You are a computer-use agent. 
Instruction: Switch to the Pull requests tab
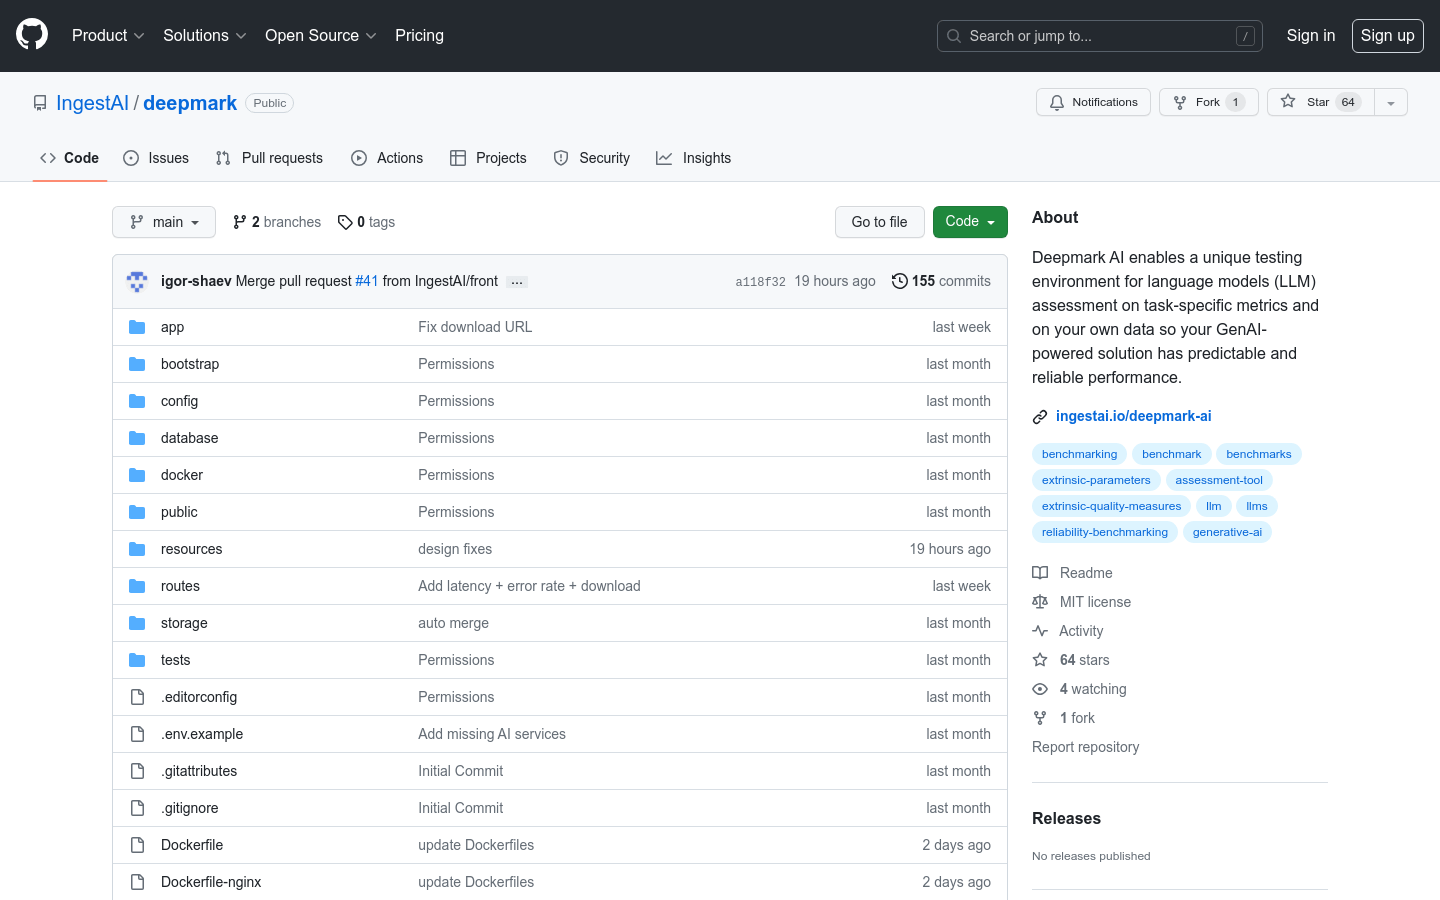point(269,158)
